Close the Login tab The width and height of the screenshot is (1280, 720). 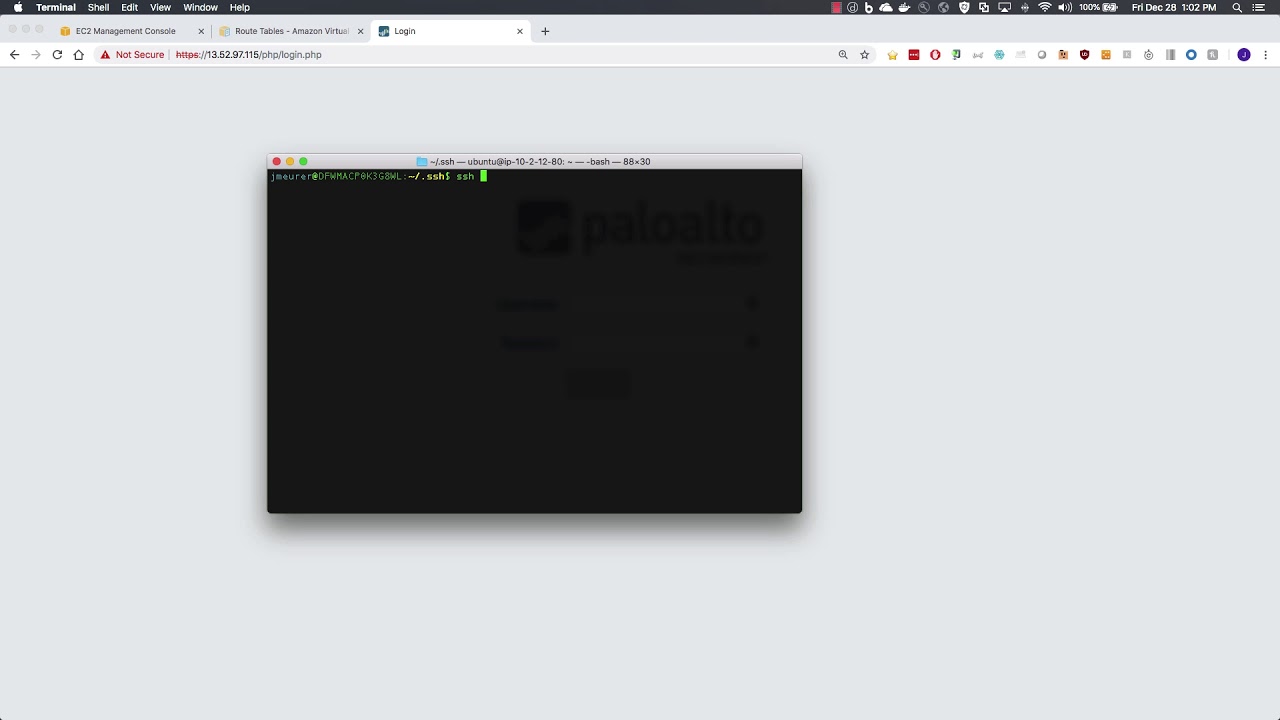(x=520, y=31)
